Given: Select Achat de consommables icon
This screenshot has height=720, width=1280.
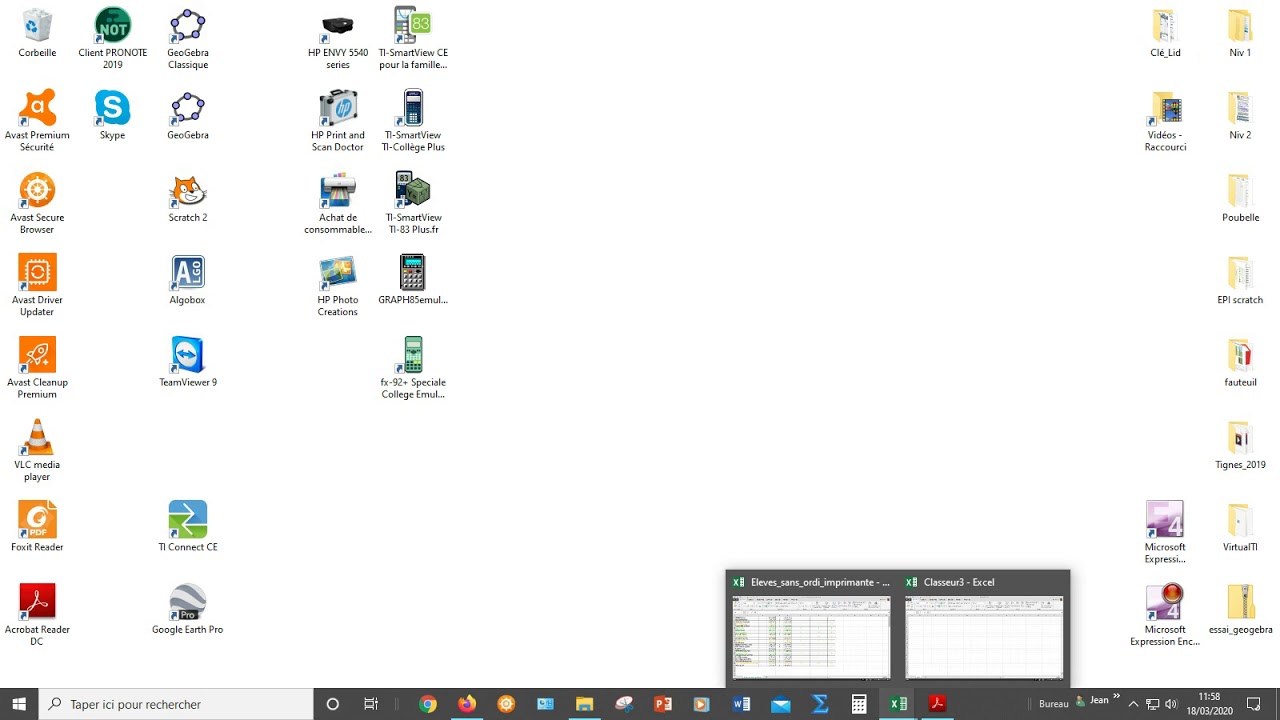Looking at the screenshot, I should 338,203.
